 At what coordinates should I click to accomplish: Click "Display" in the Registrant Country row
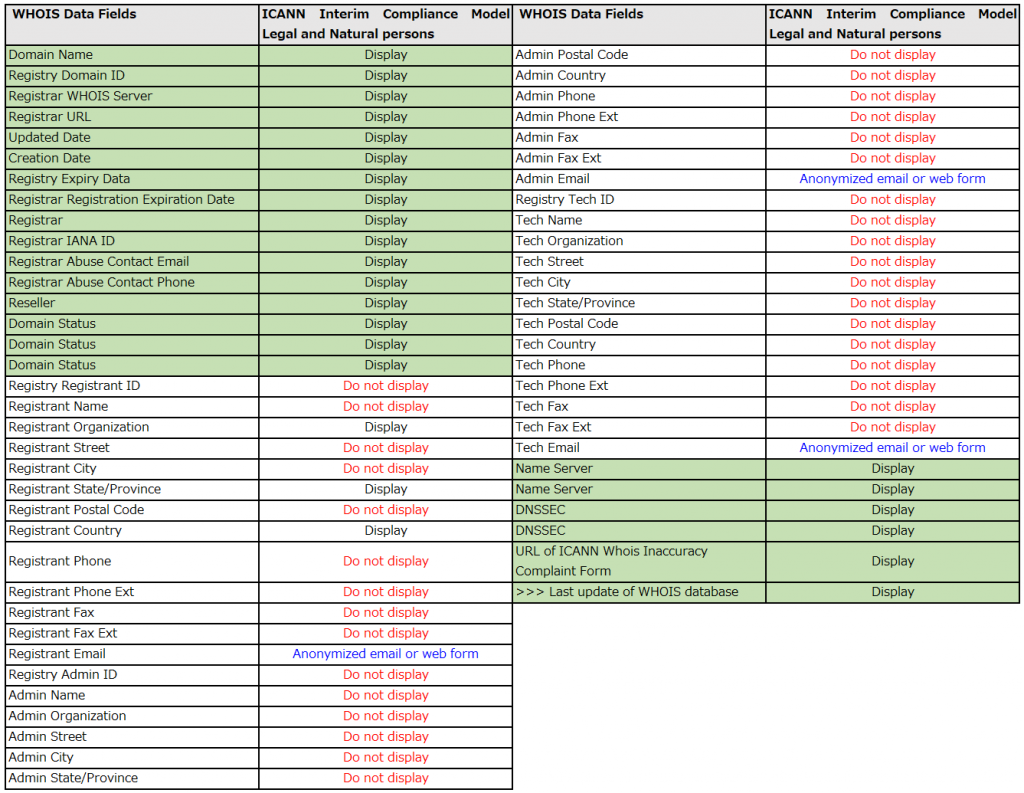386,530
